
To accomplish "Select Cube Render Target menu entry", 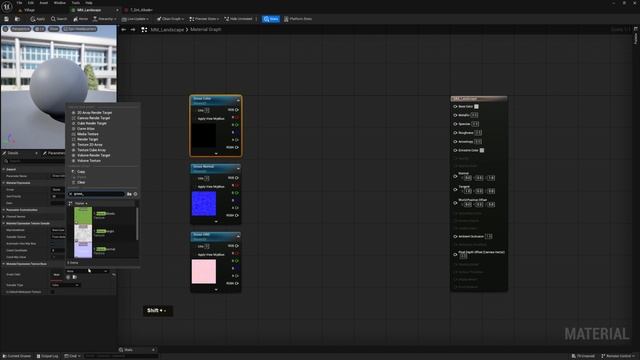I will click(92, 123).
